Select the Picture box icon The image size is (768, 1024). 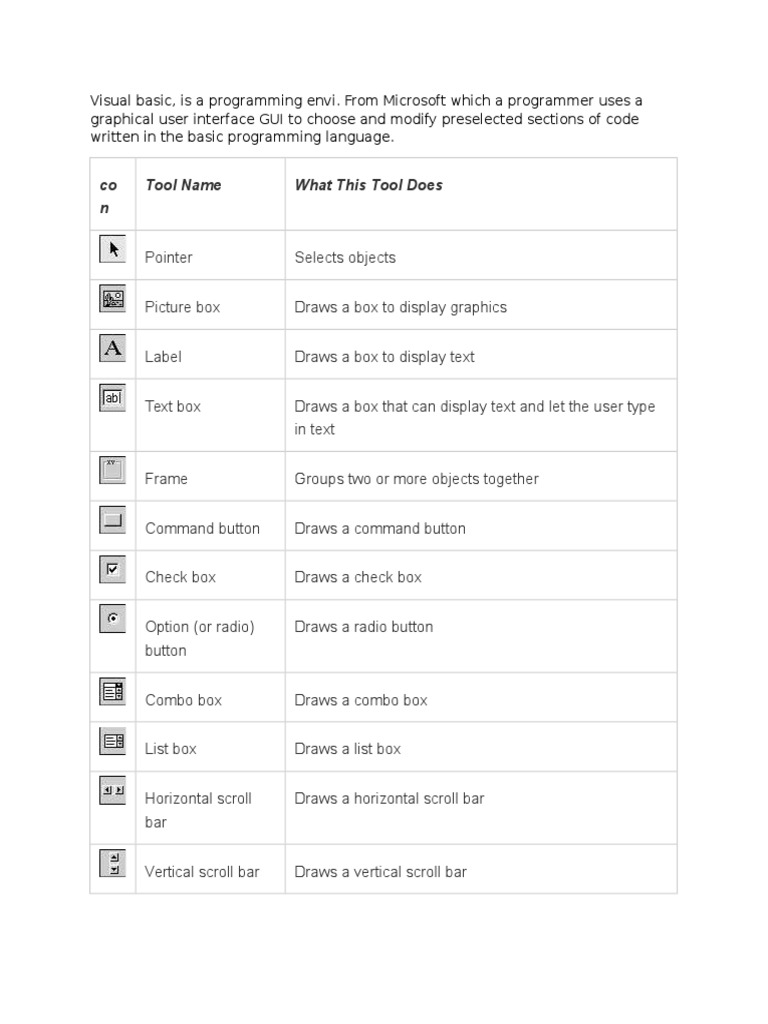tap(113, 299)
